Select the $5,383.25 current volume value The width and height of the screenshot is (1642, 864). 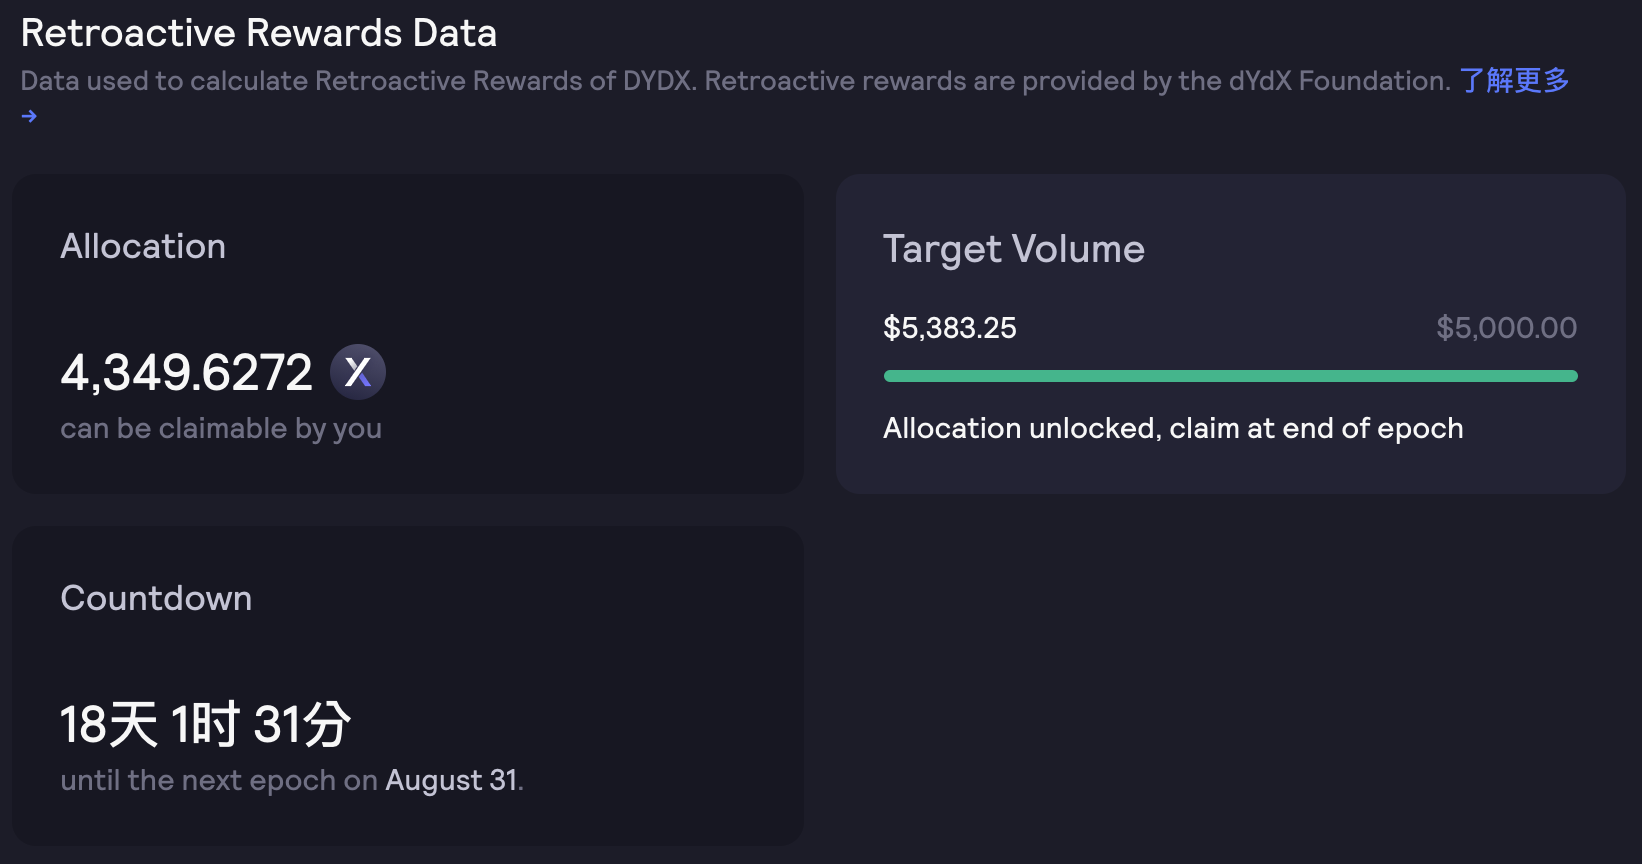click(950, 328)
